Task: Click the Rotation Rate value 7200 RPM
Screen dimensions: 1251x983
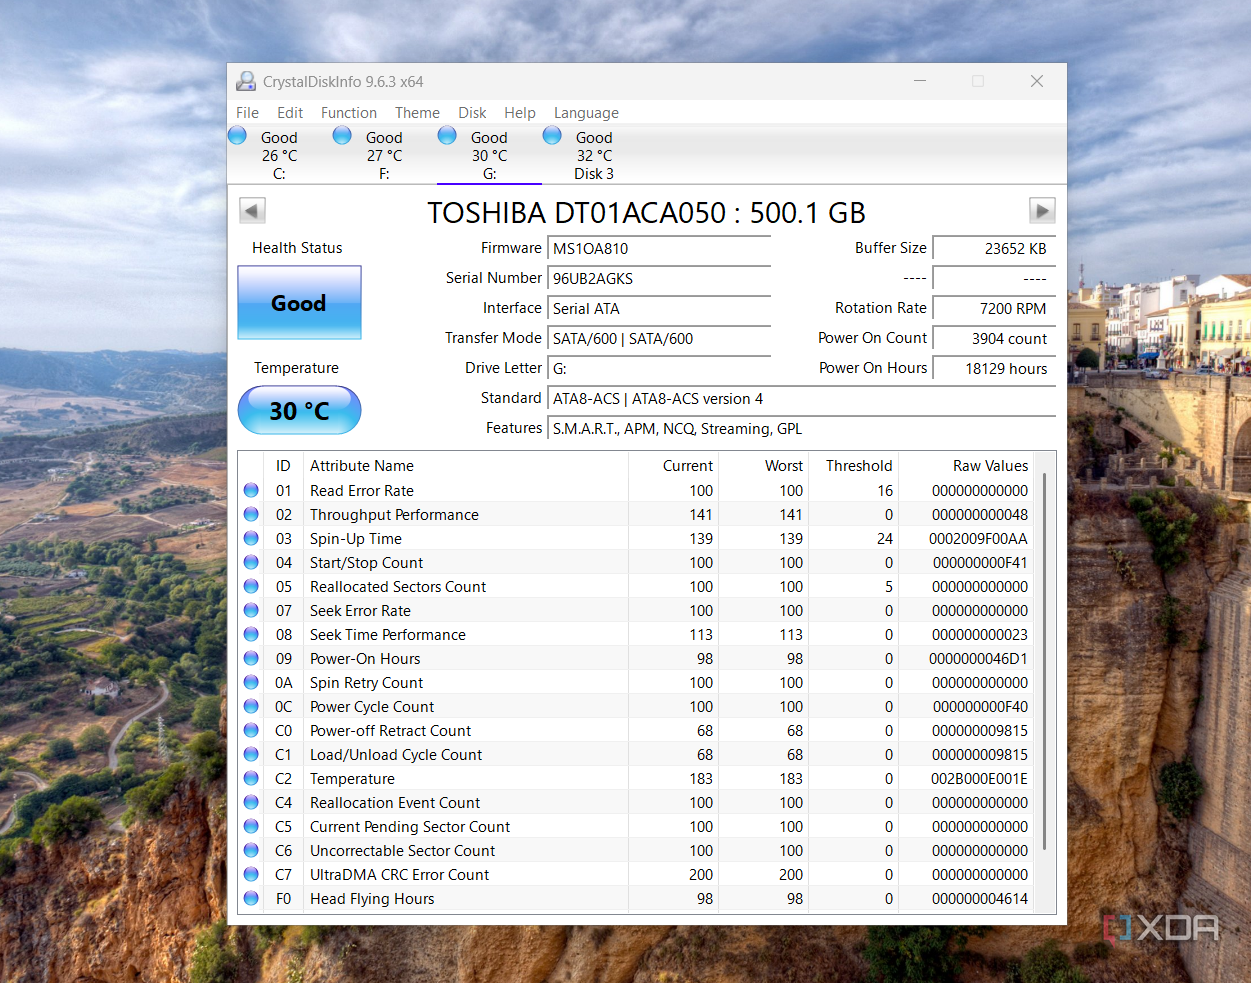Action: 994,308
